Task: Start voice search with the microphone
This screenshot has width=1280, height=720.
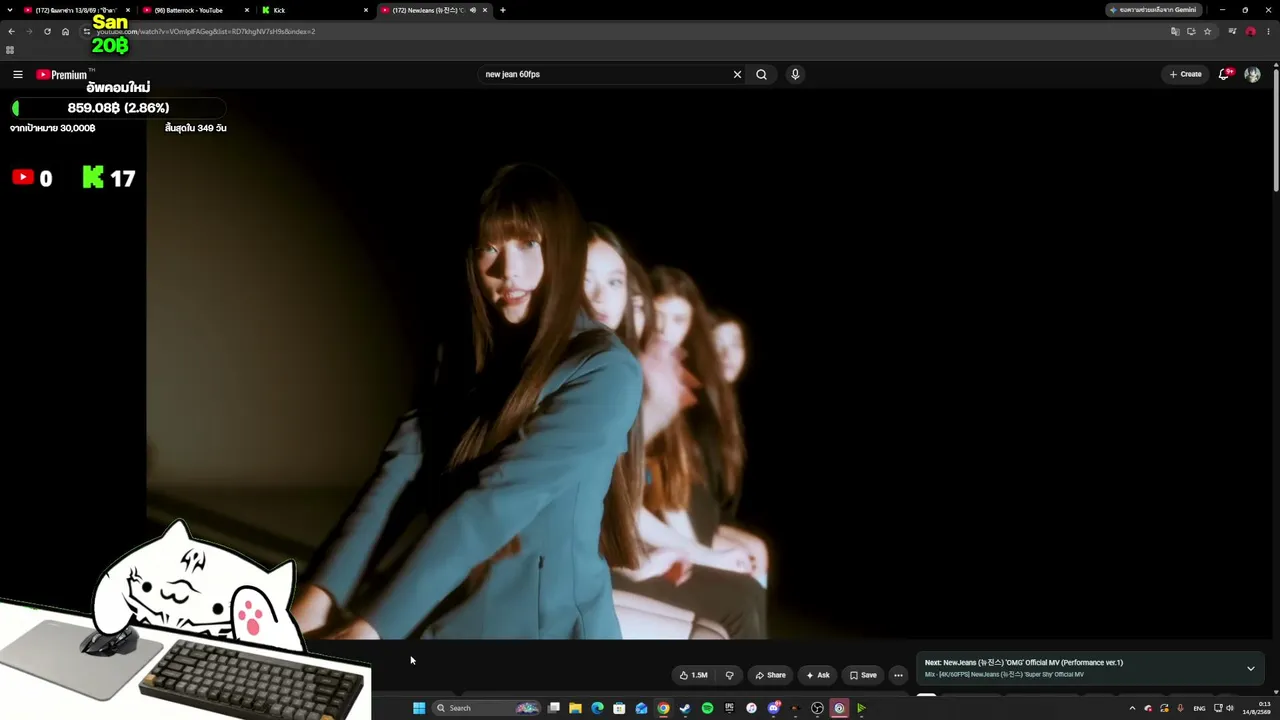Action: [795, 74]
